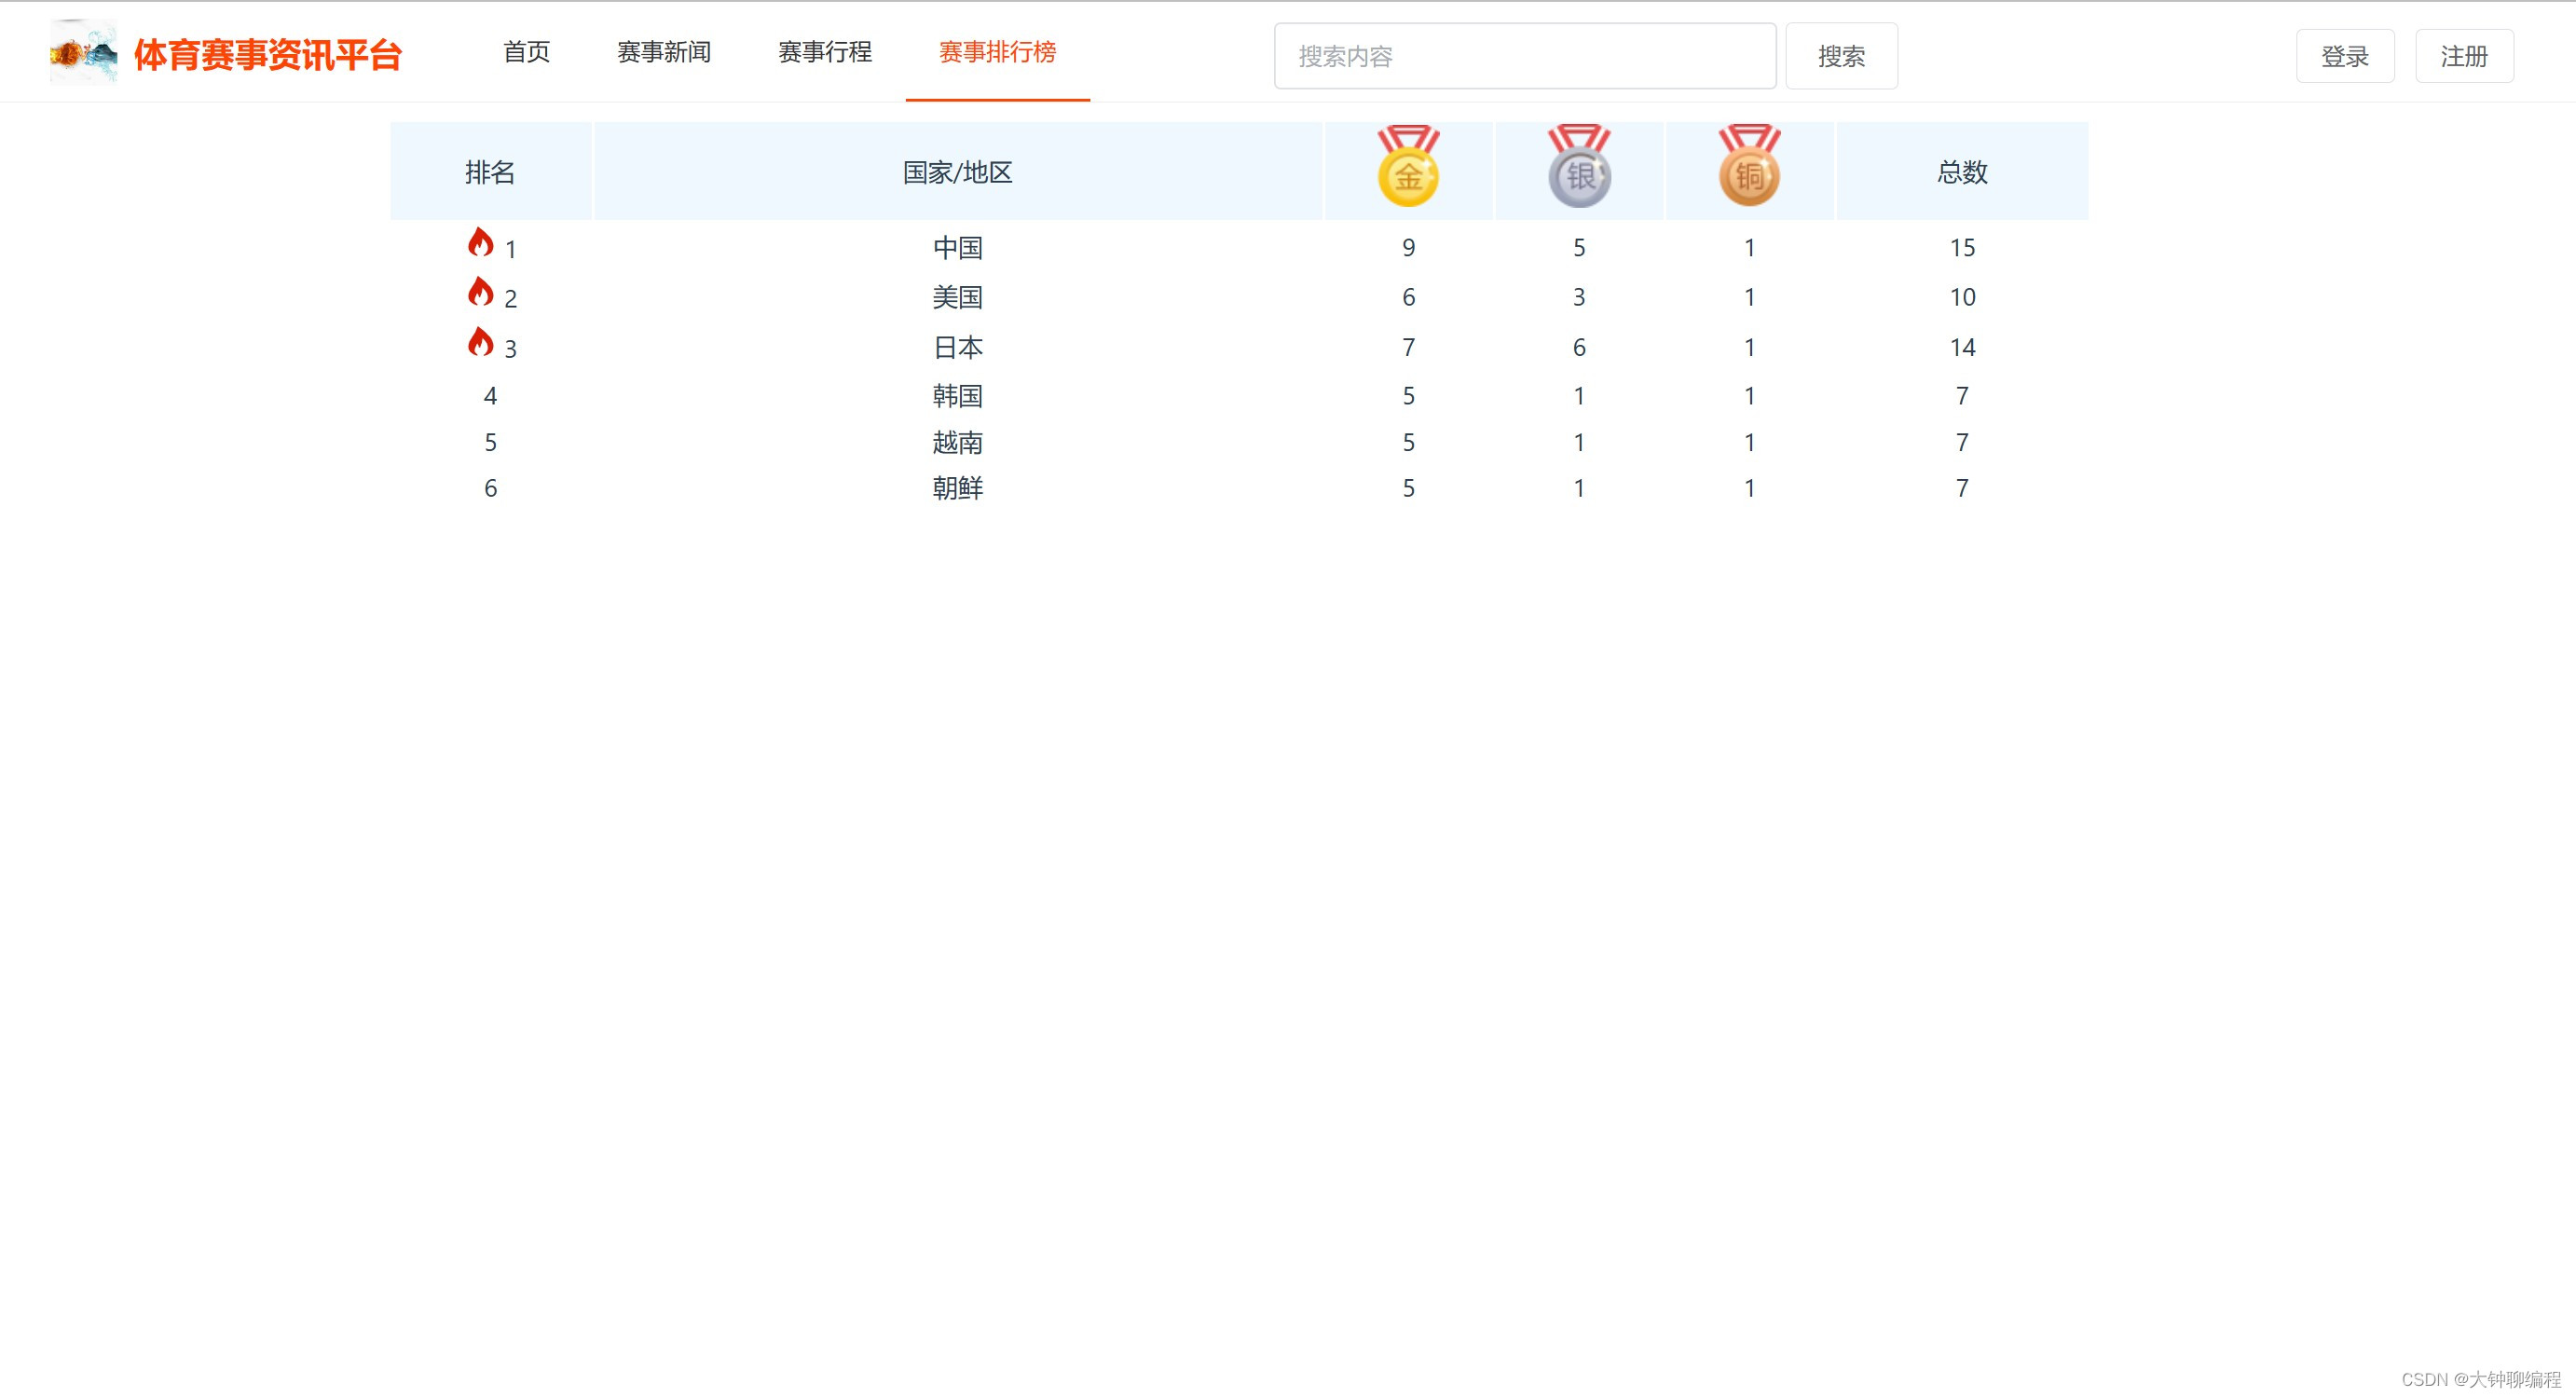2576x1397 pixels.
Task: Click silver count 5 for 中国
Action: click(x=1579, y=247)
